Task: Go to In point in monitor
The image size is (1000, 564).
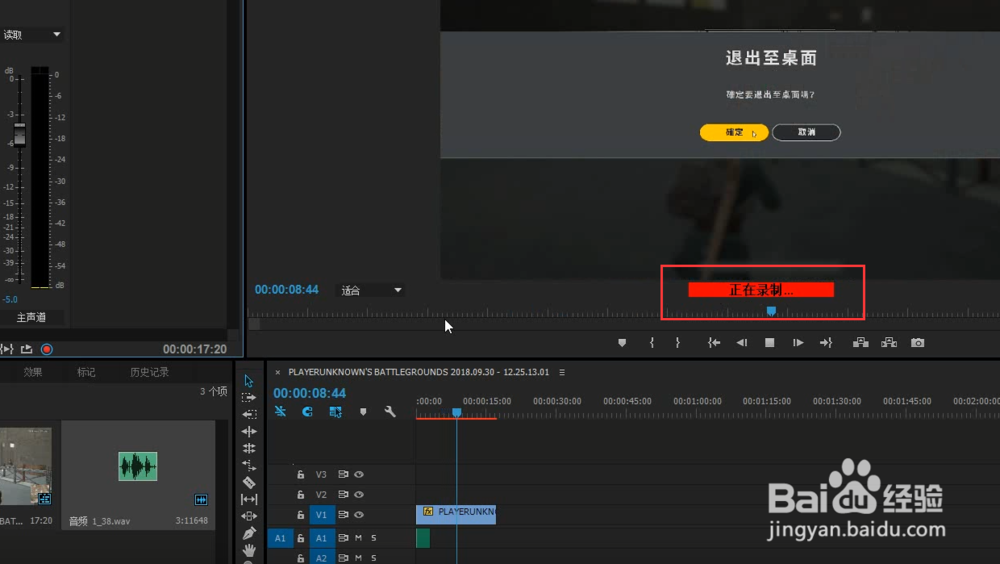Action: pyautogui.click(x=714, y=343)
